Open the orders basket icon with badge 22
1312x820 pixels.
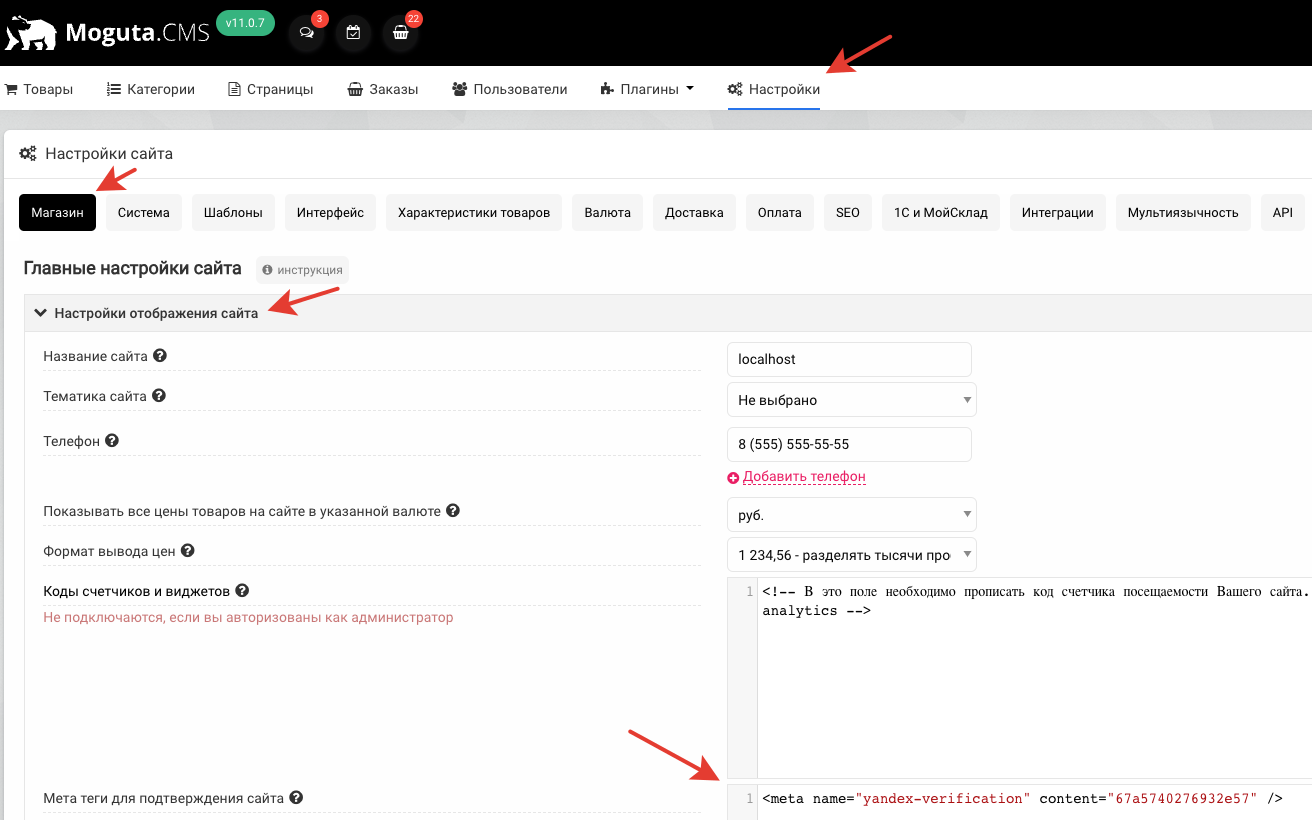(x=400, y=33)
